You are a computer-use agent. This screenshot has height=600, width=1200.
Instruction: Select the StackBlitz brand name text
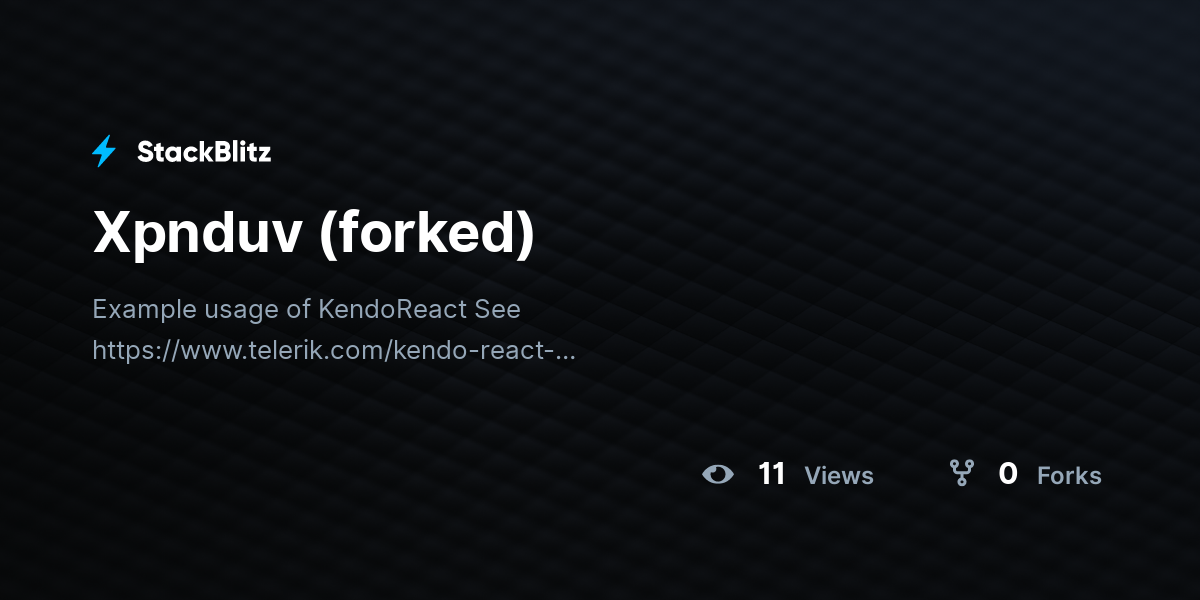point(204,152)
